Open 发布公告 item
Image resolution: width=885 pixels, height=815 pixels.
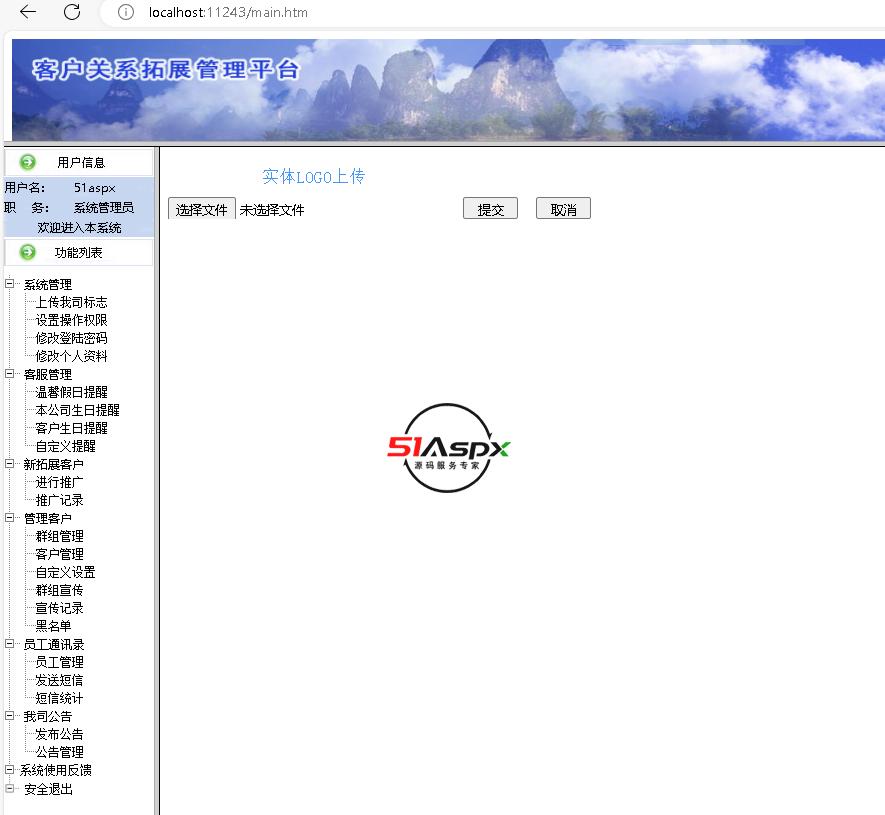(x=59, y=734)
